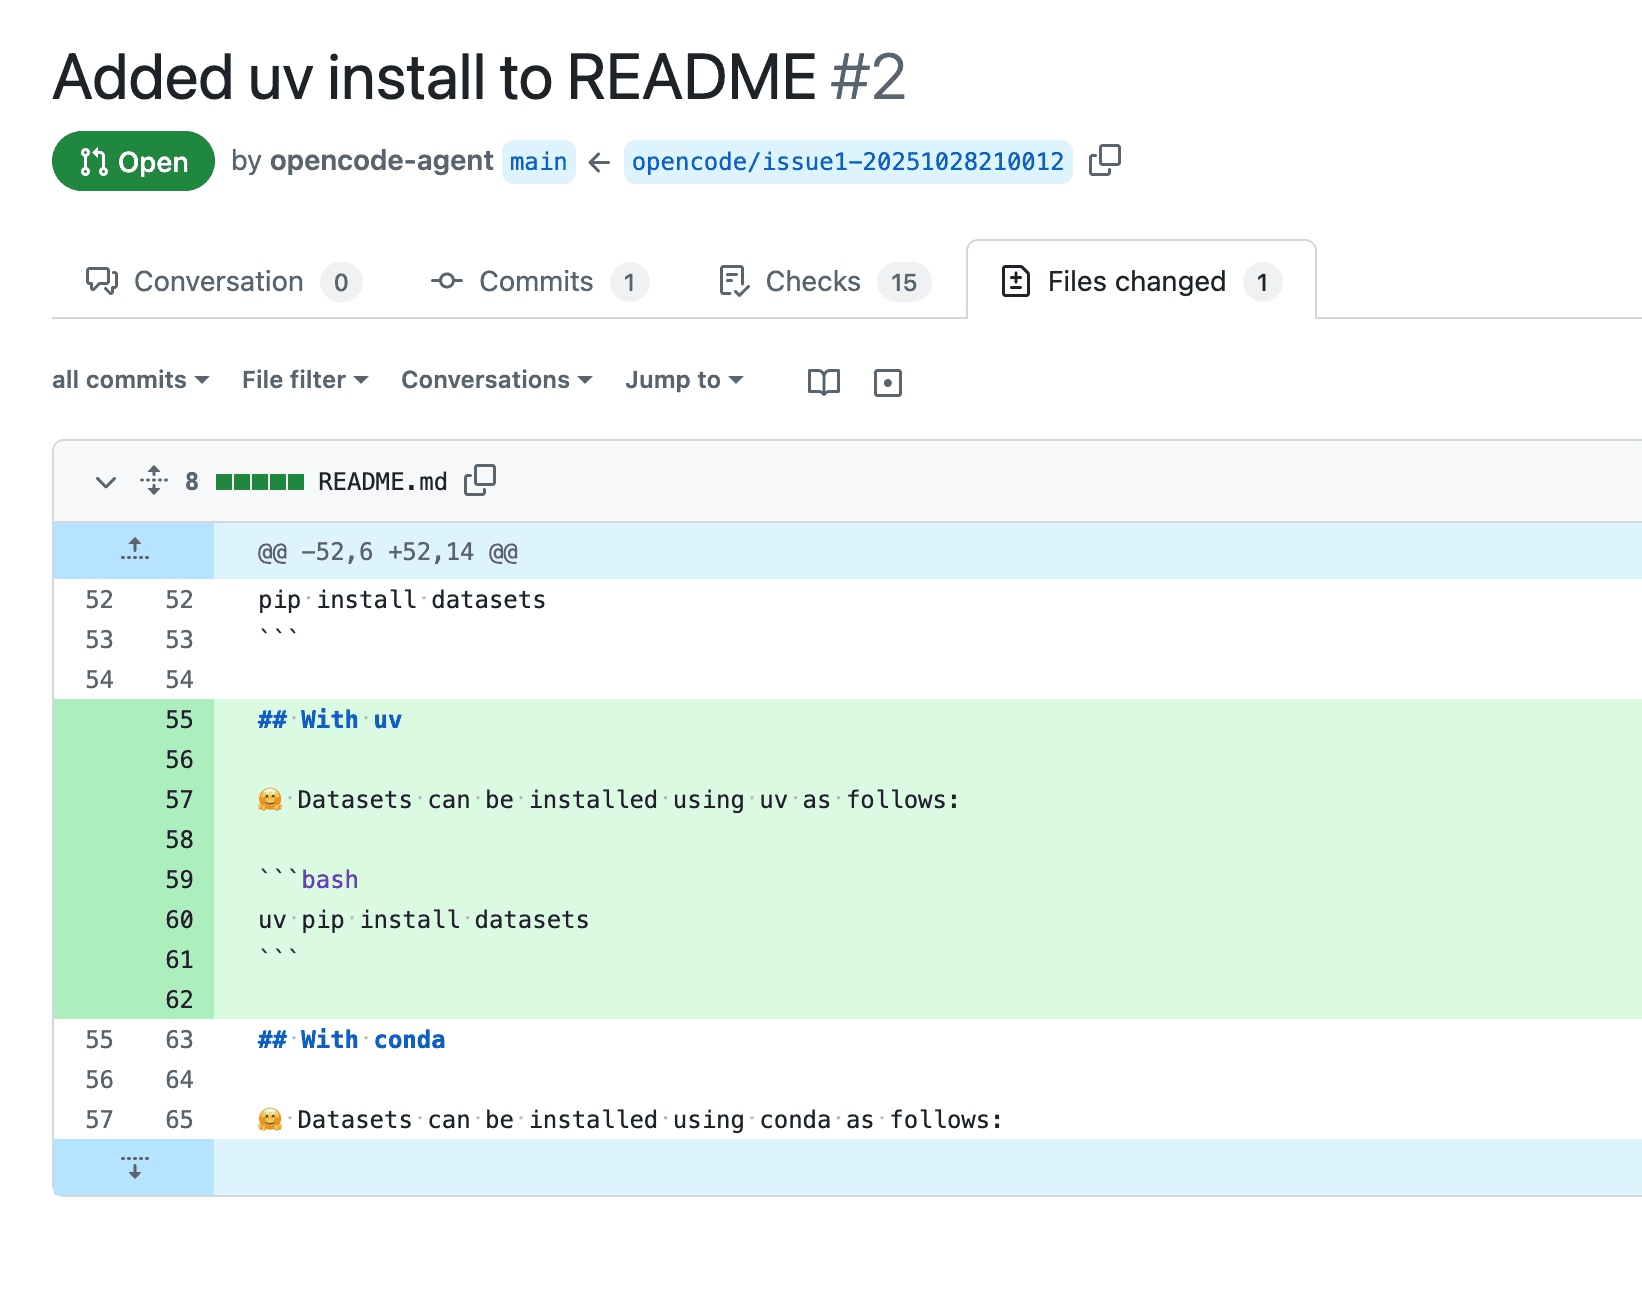Open the all commits dropdown
Image resolution: width=1642 pixels, height=1304 pixels.
[131, 380]
